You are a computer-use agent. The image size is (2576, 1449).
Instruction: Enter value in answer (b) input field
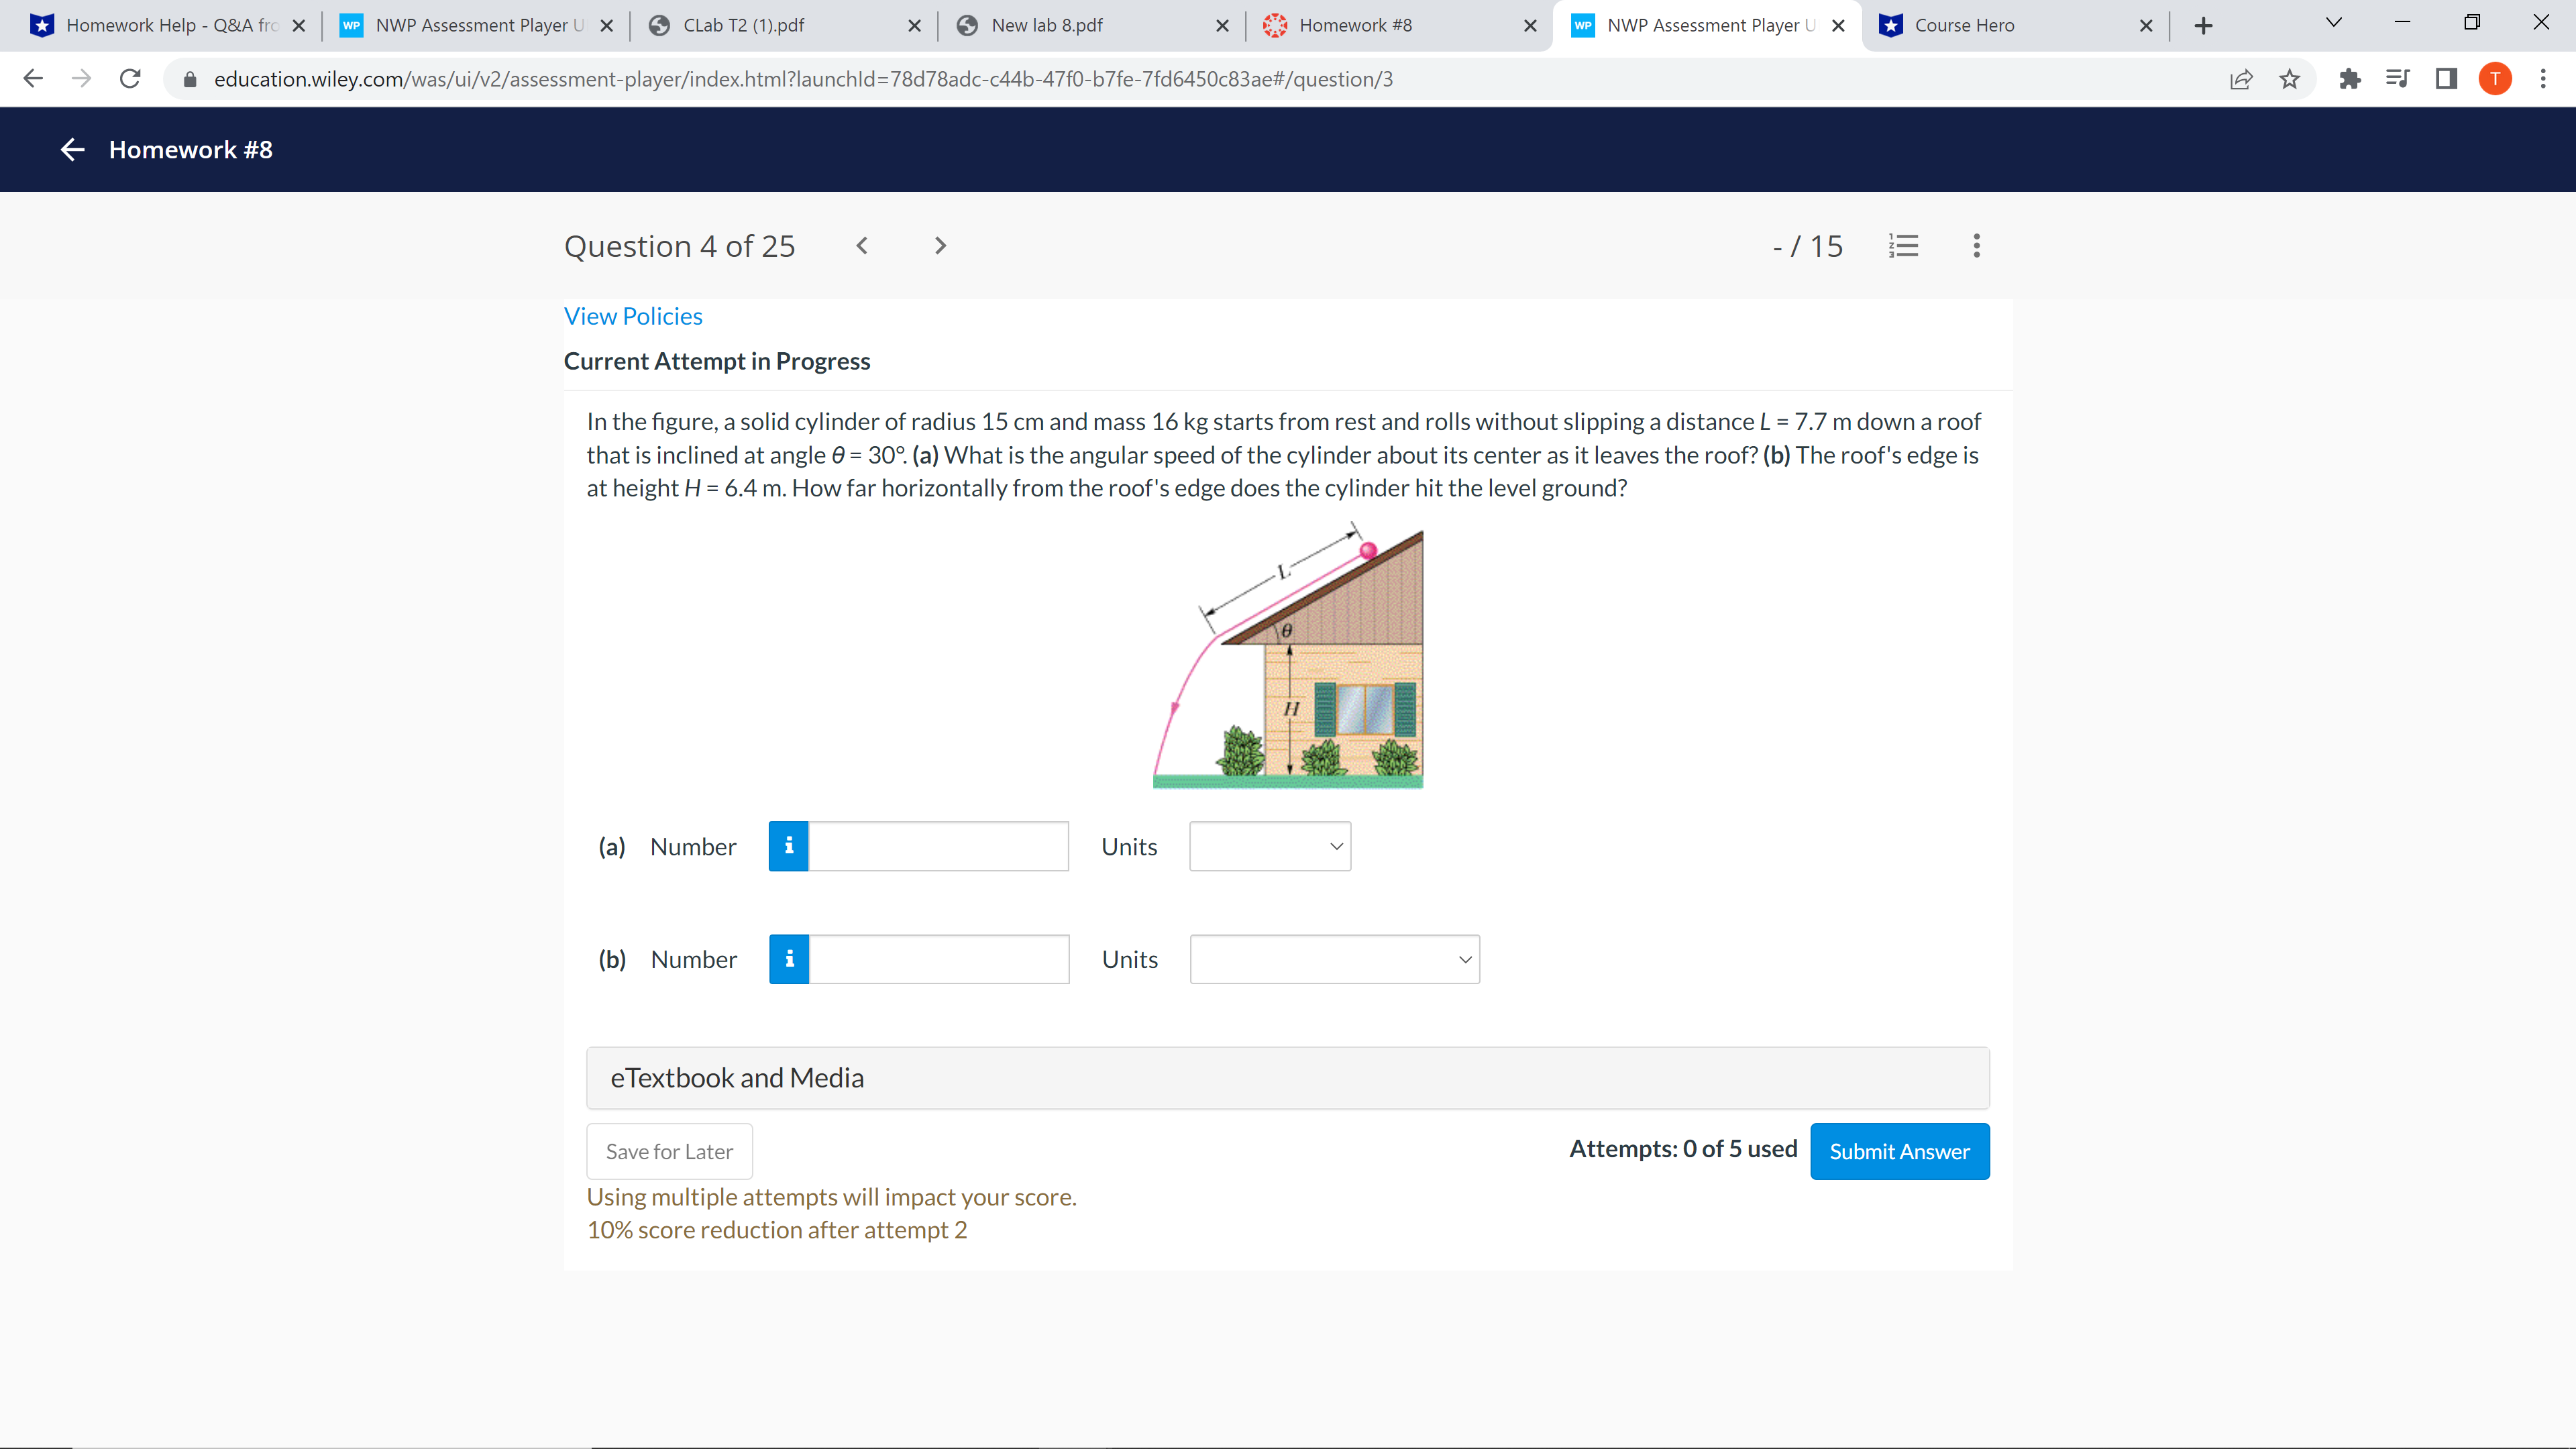click(939, 959)
